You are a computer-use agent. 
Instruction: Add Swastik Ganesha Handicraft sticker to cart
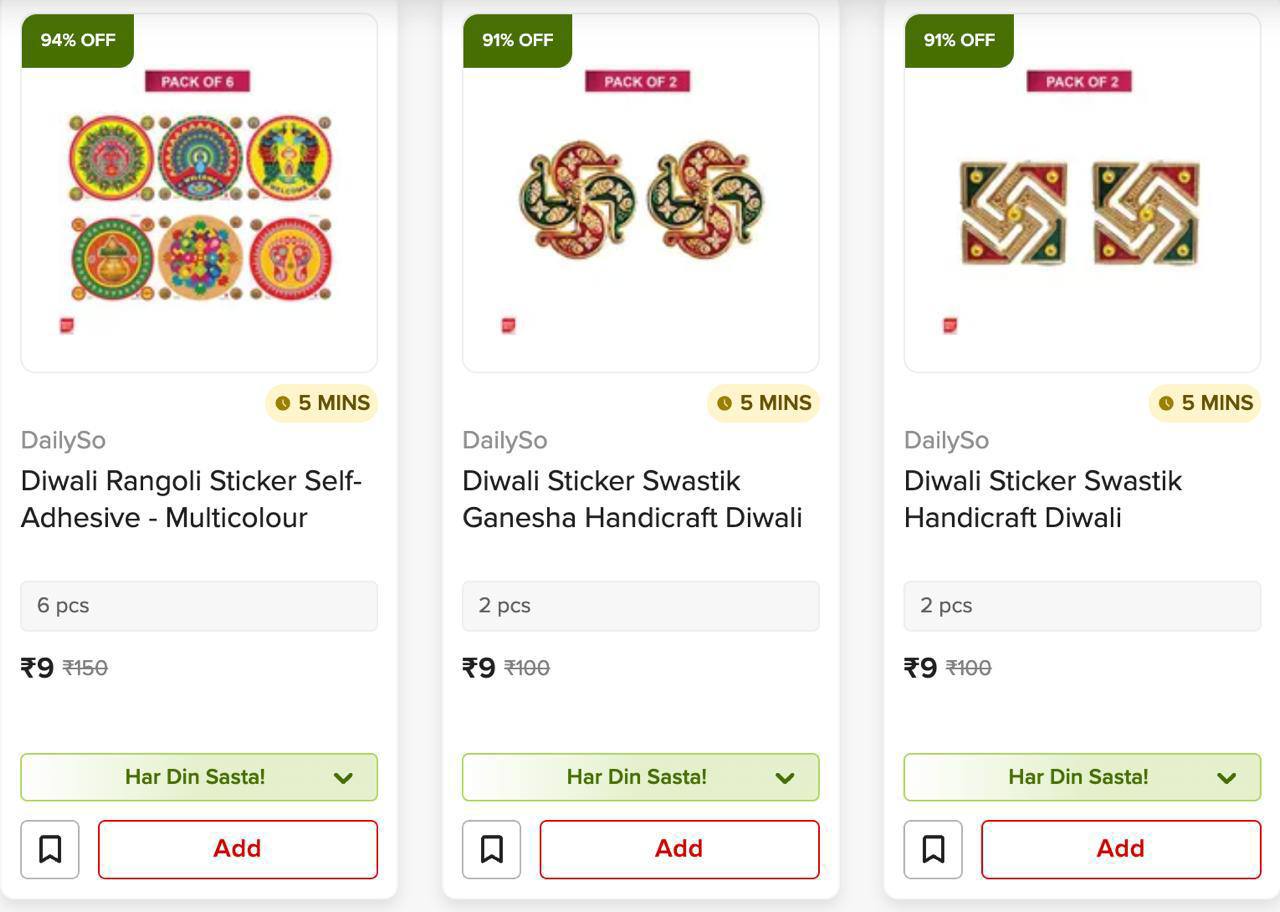pos(679,849)
